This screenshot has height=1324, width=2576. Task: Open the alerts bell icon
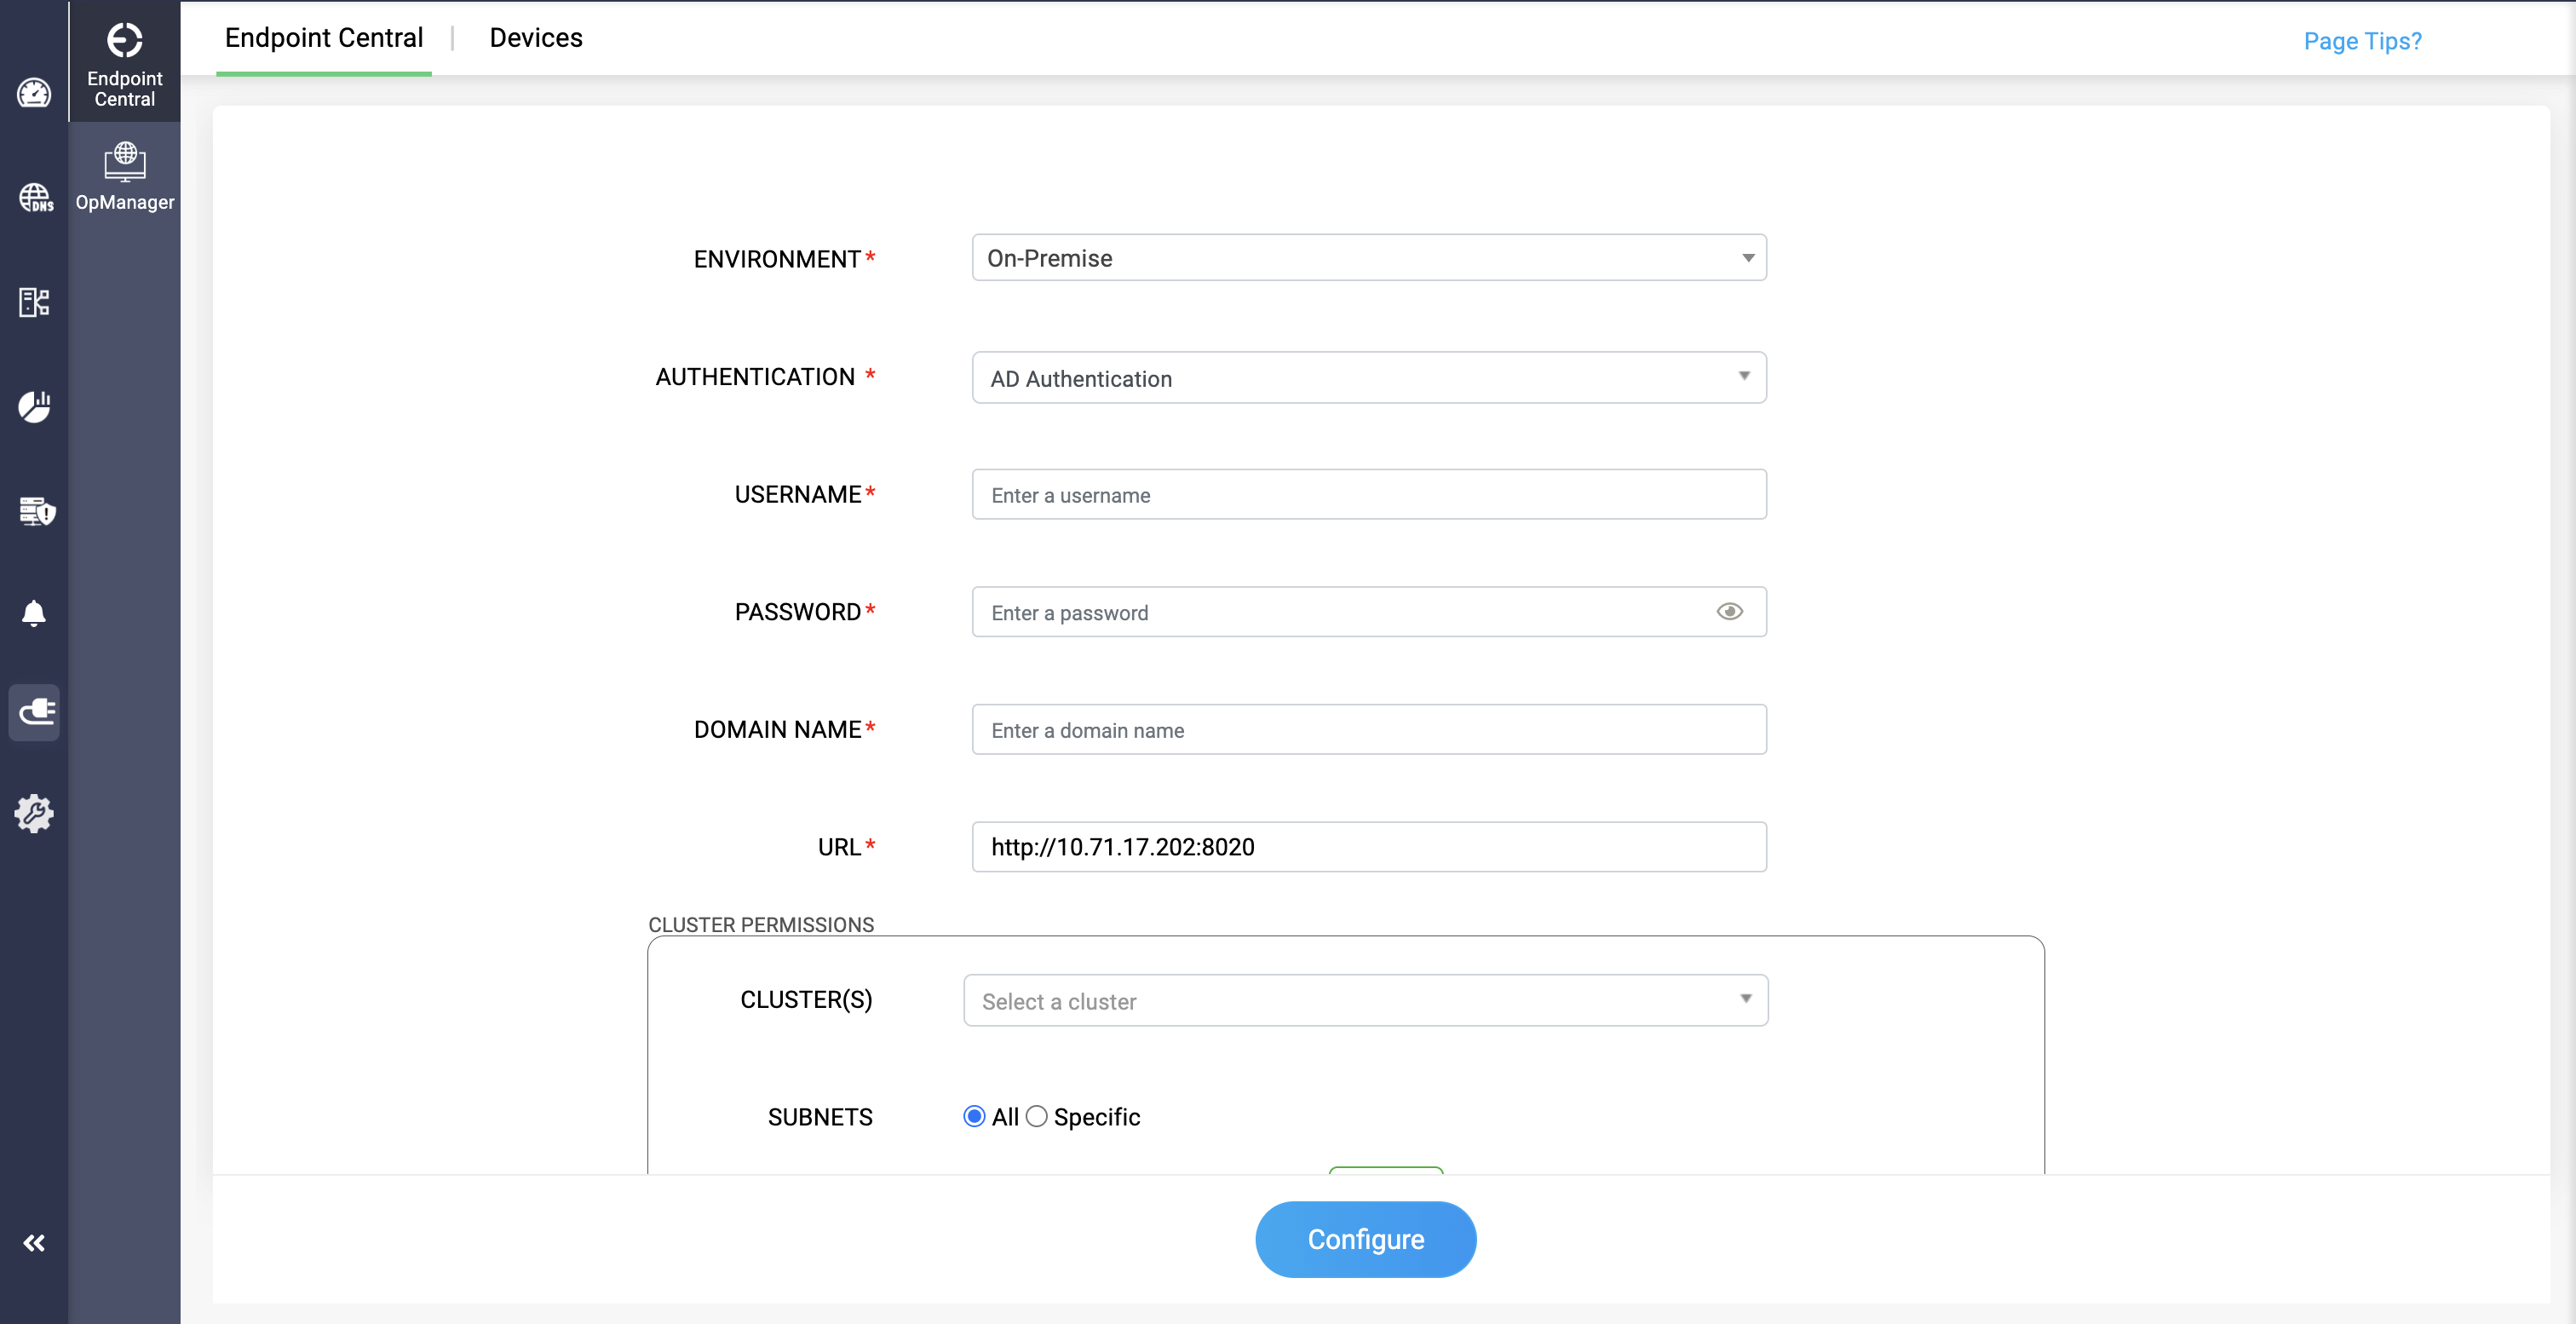tap(34, 613)
